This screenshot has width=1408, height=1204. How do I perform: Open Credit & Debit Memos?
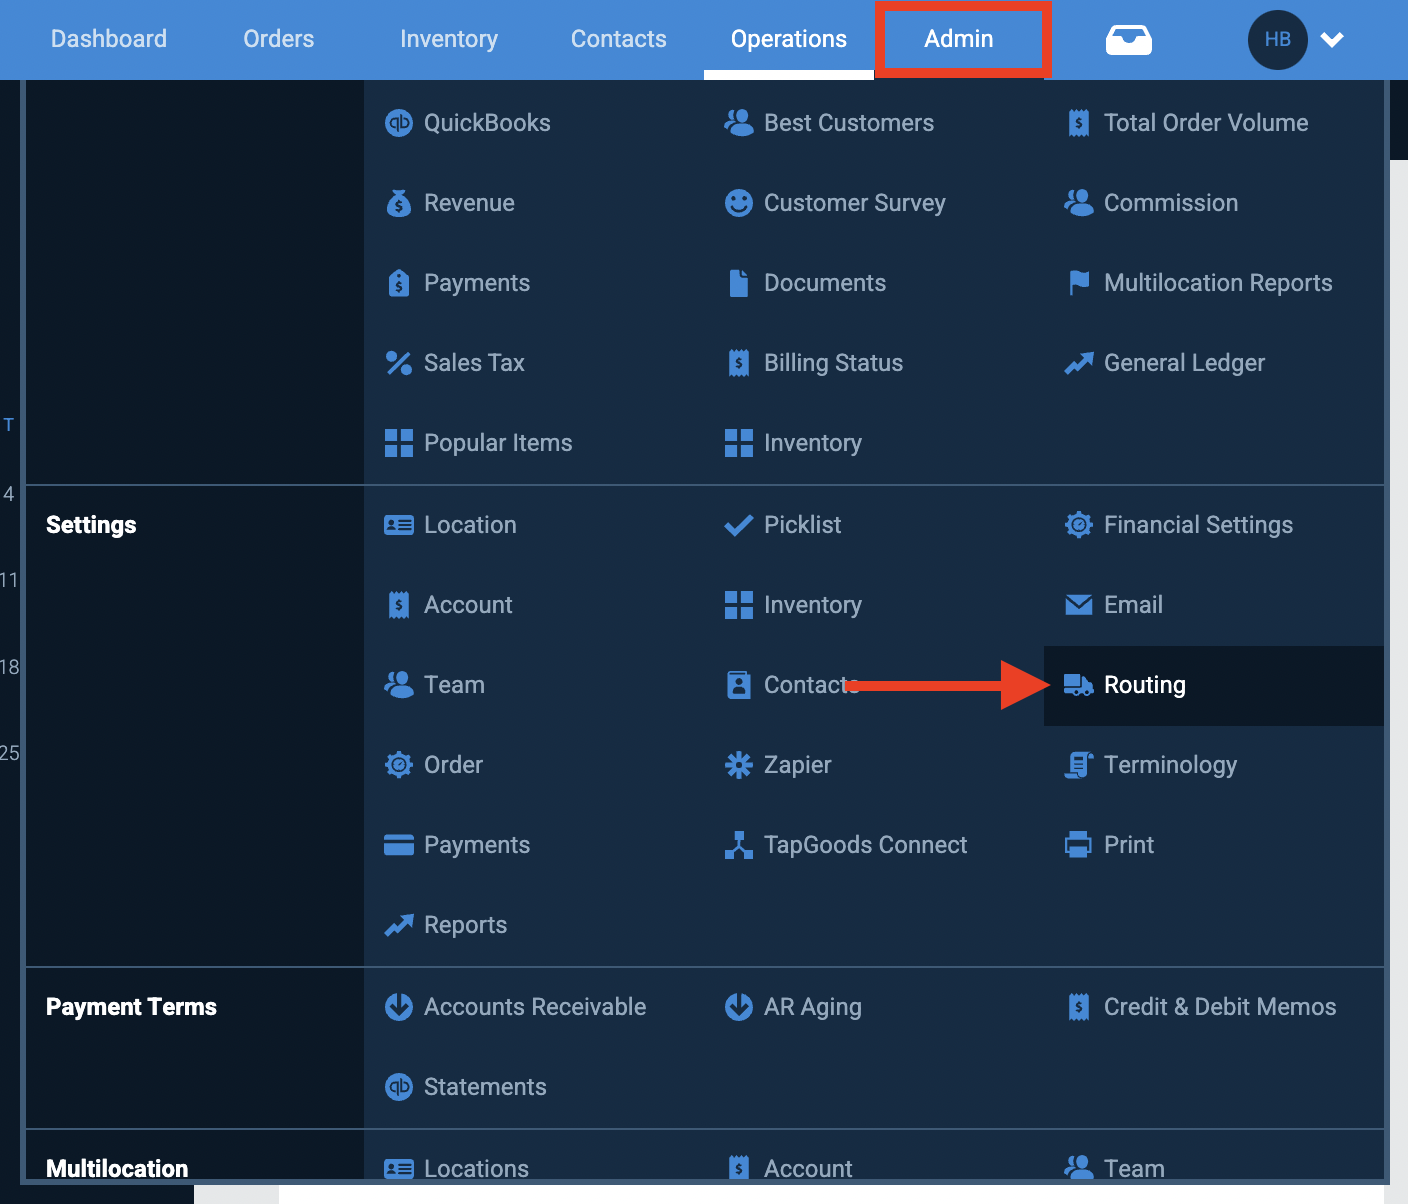tap(1220, 1007)
